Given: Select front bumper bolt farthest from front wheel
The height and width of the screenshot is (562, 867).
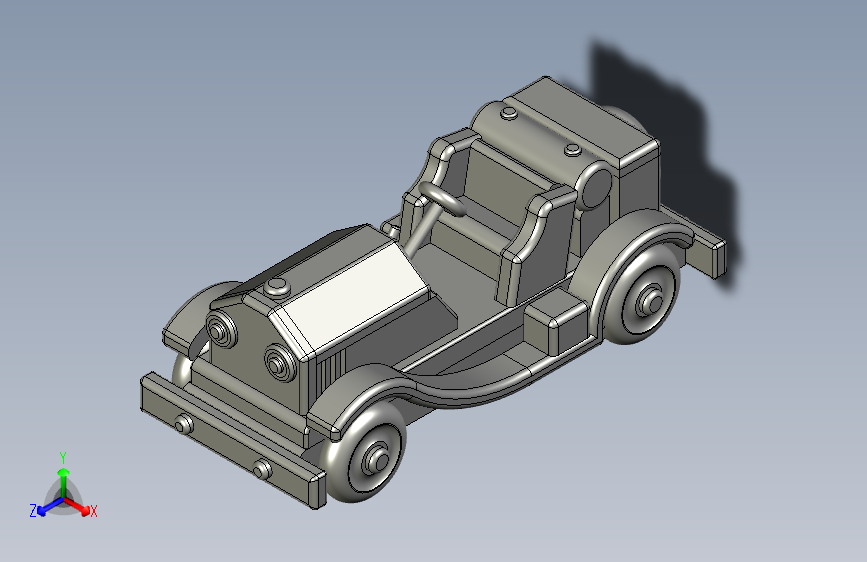Looking at the screenshot, I should [184, 424].
